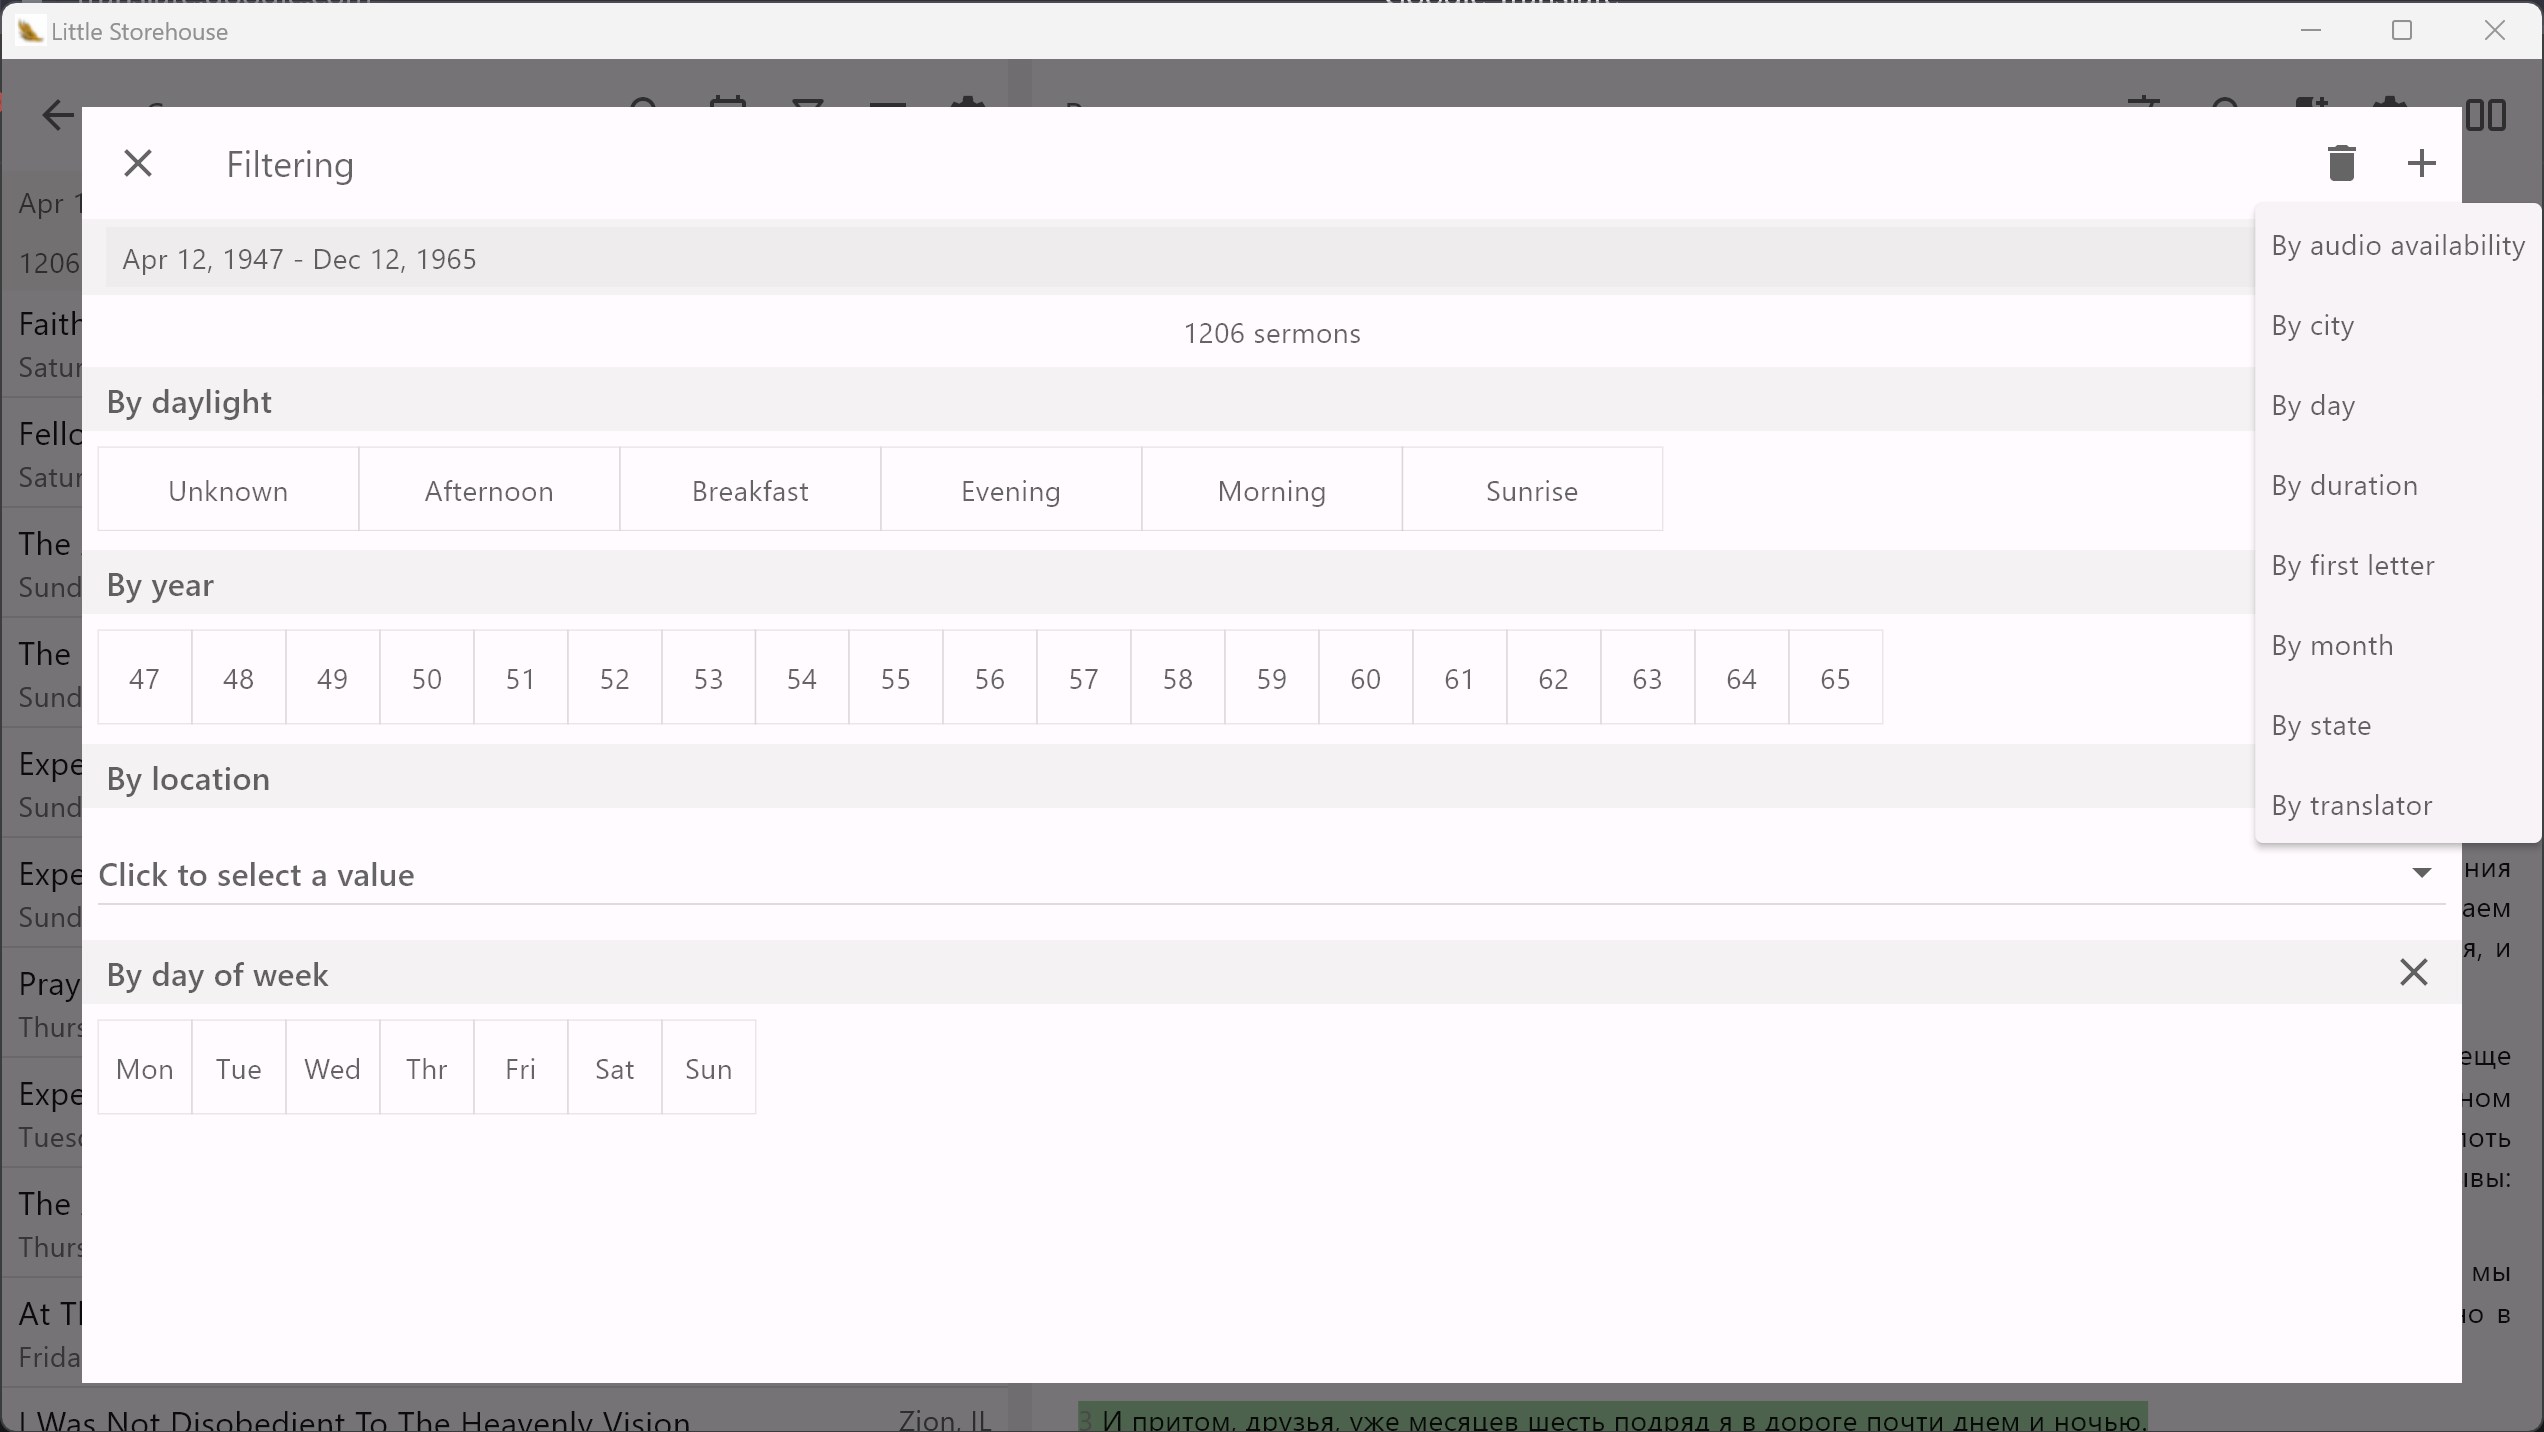Add the By translator filter

(x=2351, y=806)
